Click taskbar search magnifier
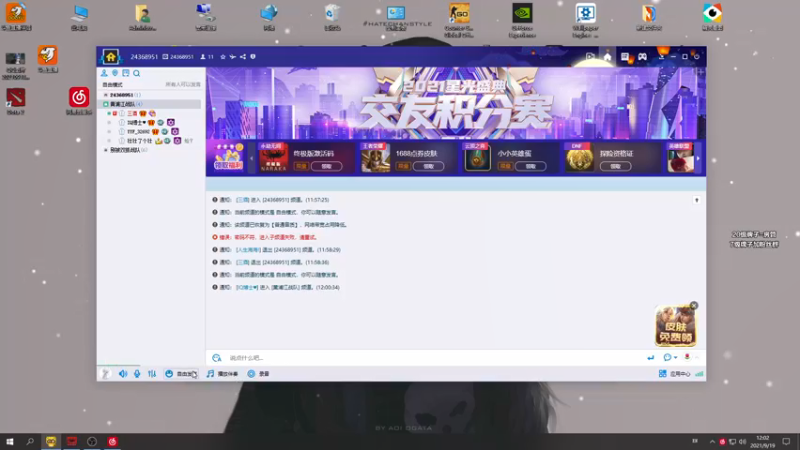This screenshot has width=800, height=450. click(x=30, y=441)
